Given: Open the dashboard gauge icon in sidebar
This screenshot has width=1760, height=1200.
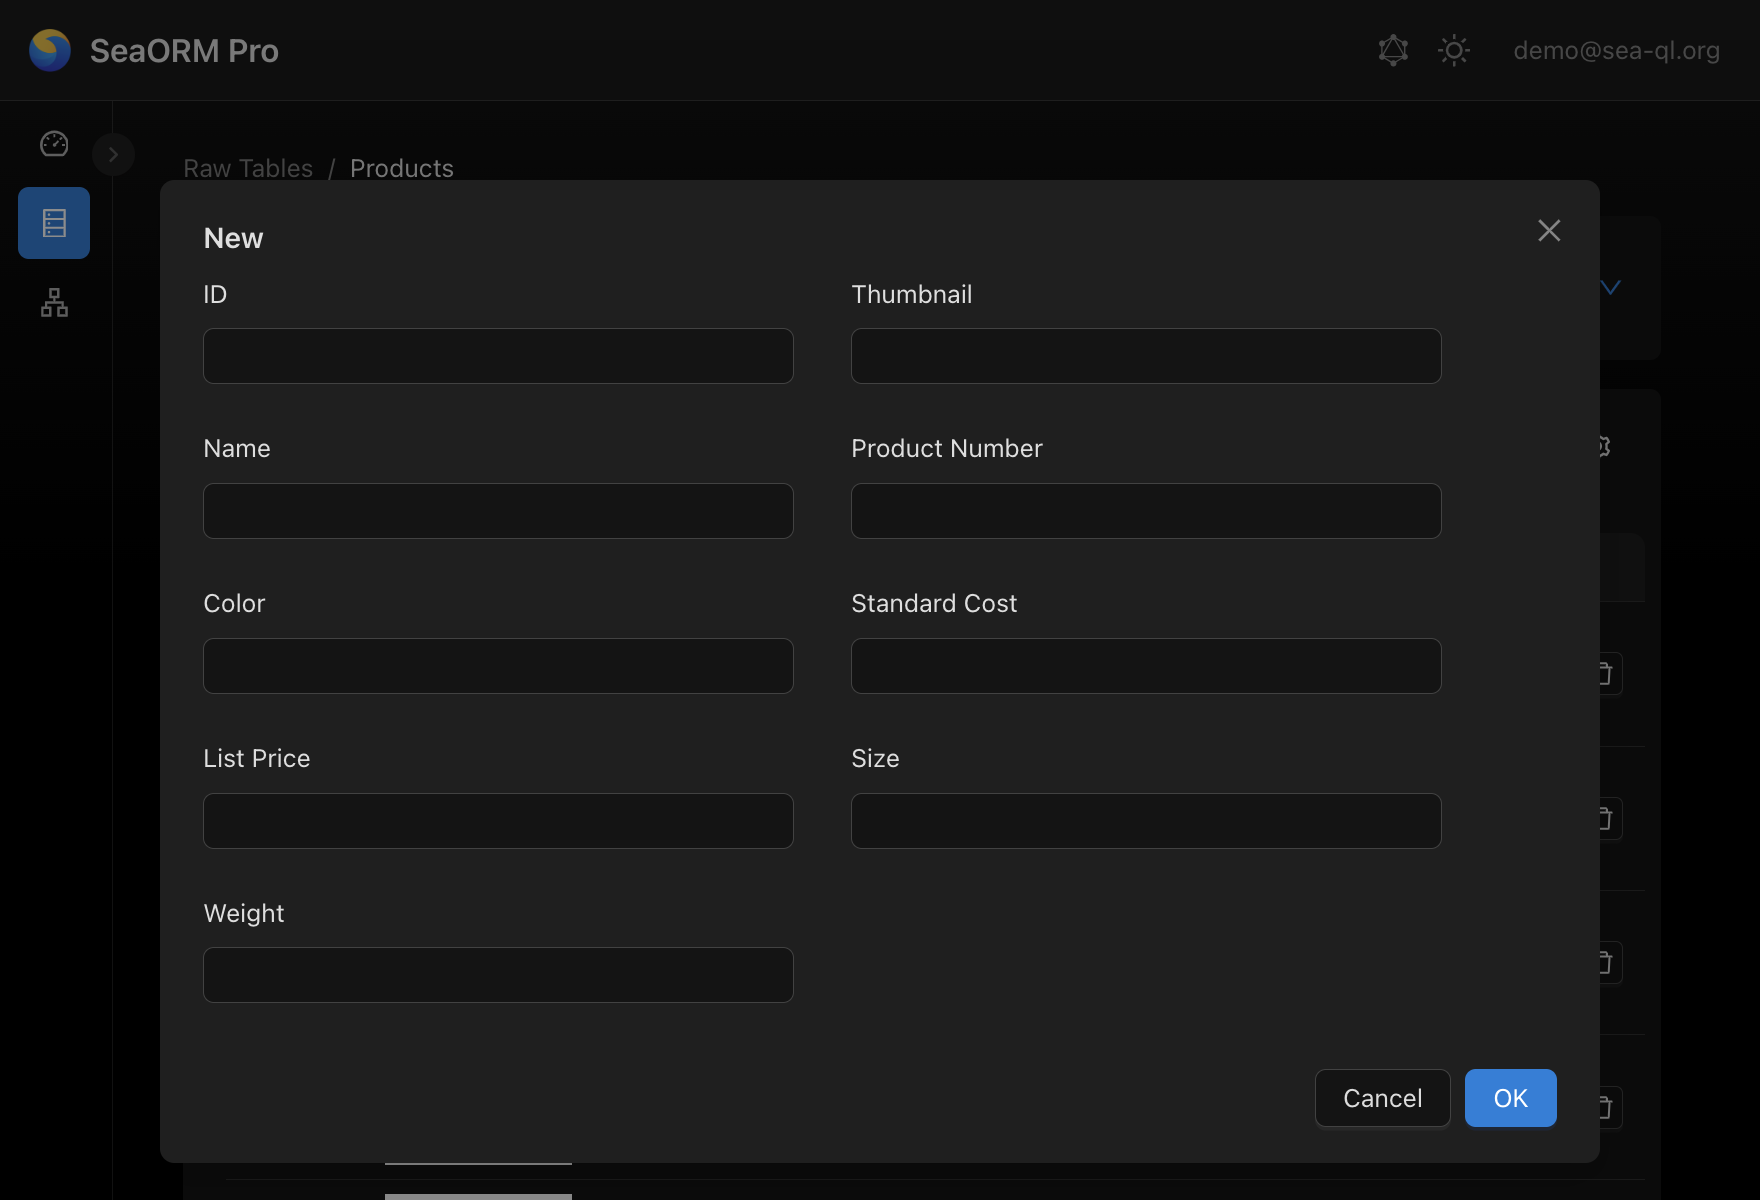Looking at the screenshot, I should coord(54,144).
